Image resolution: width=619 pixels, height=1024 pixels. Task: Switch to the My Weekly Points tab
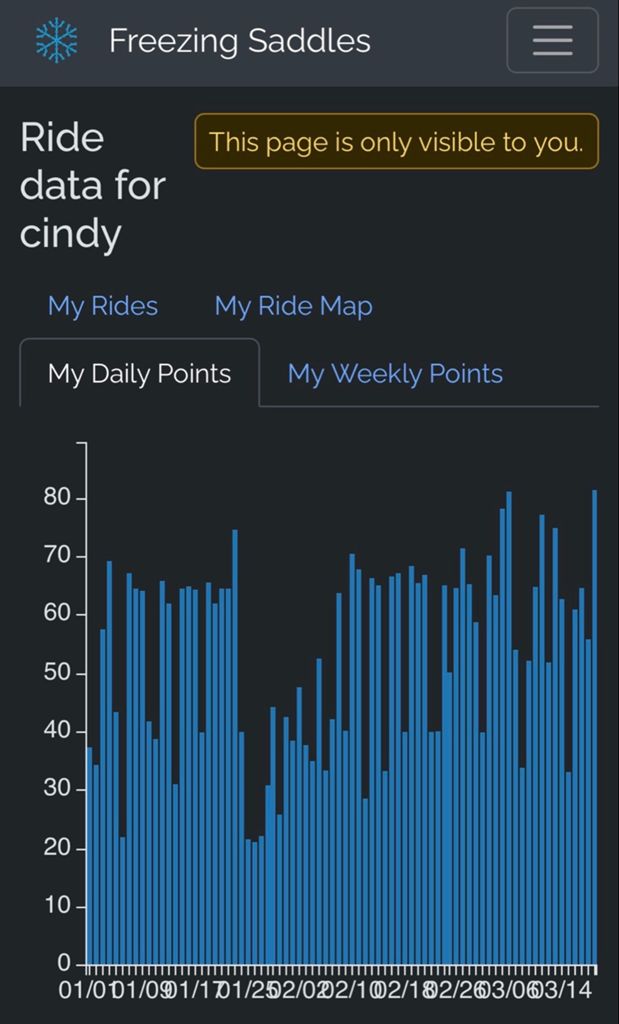coord(395,374)
